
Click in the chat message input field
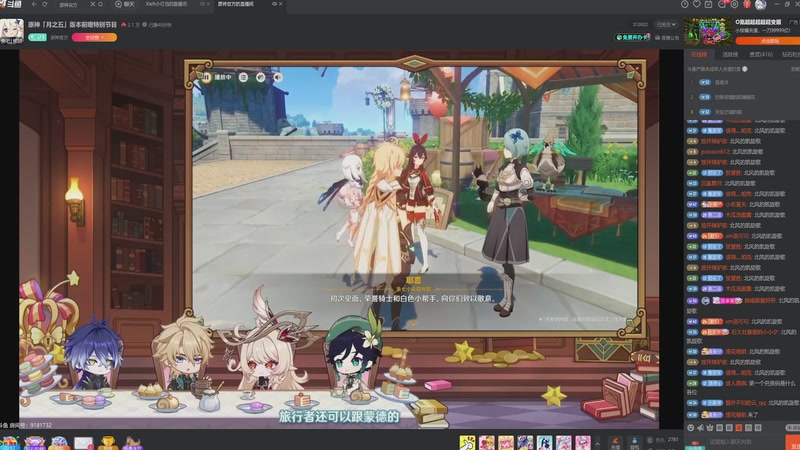point(745,442)
